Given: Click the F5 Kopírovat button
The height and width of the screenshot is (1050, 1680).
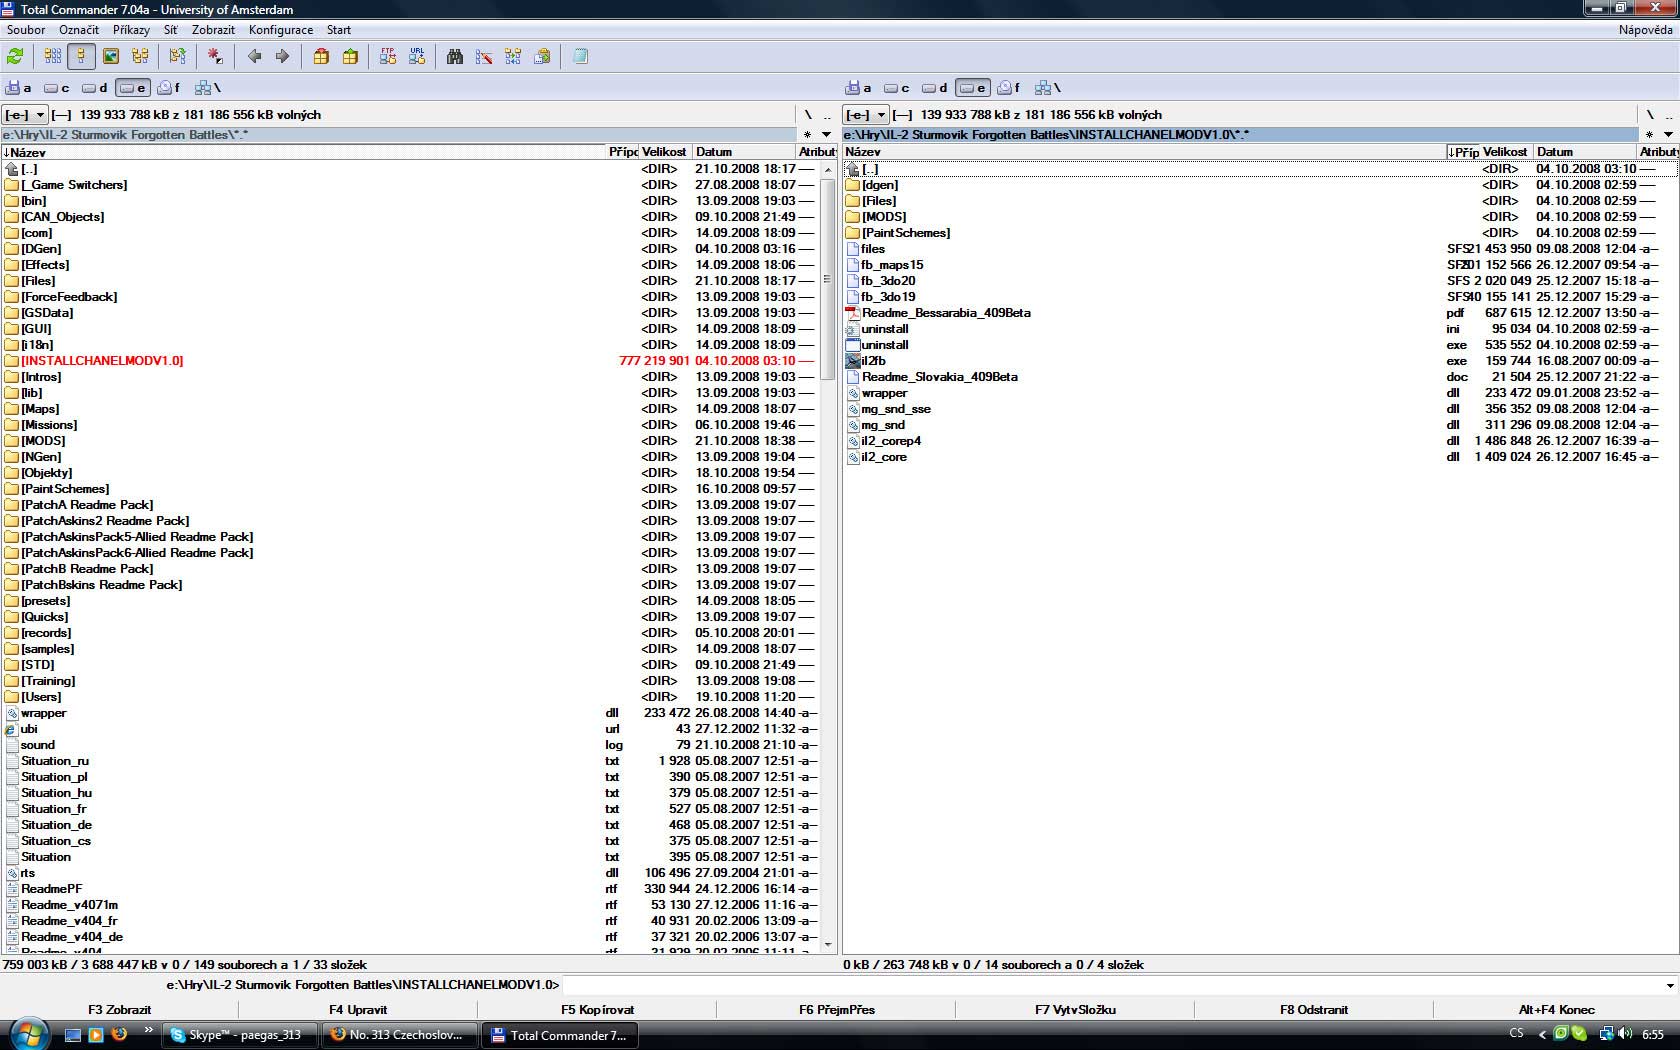Looking at the screenshot, I should 597,1009.
